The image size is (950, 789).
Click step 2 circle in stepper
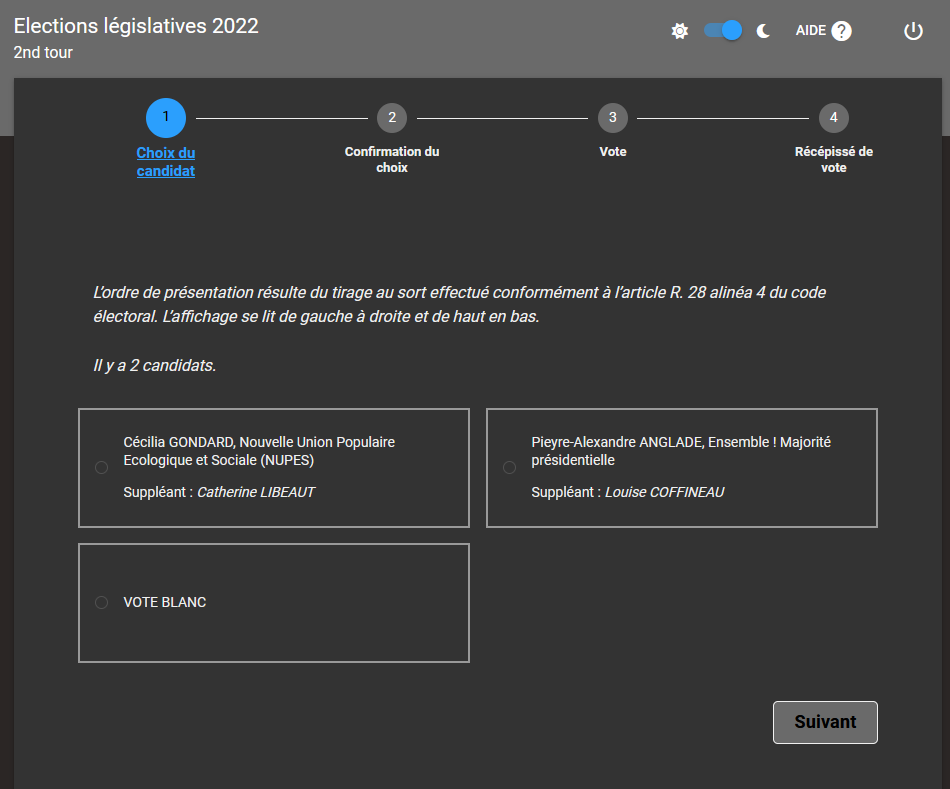[x=392, y=118]
